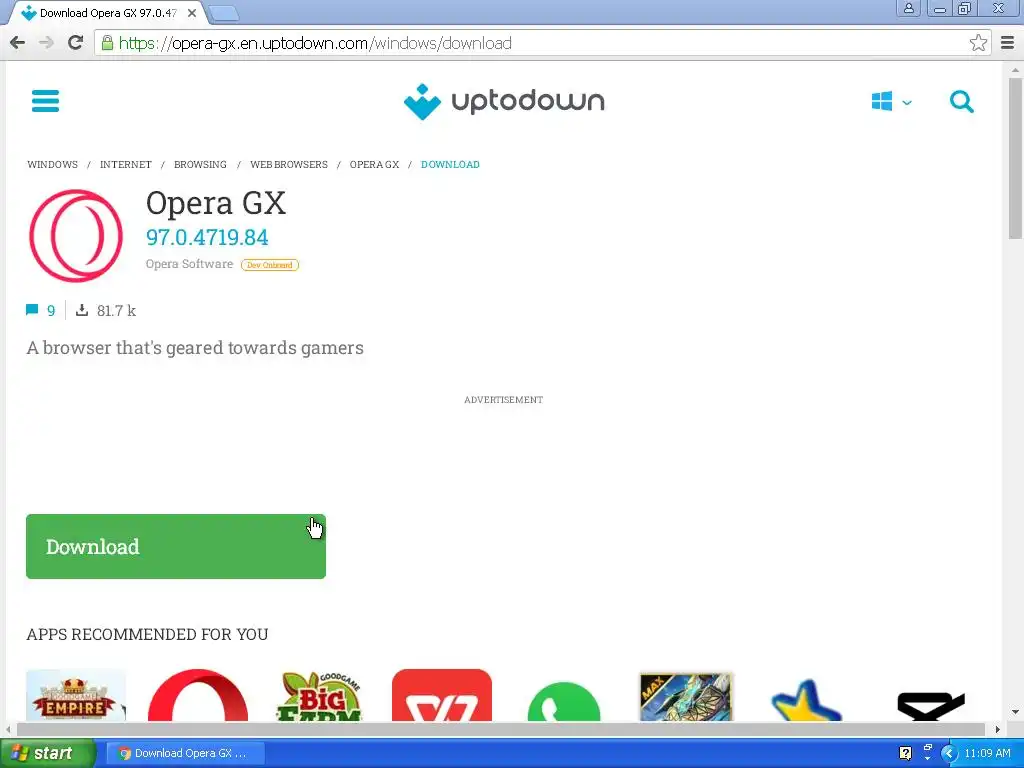Click the address bar URL field
The height and width of the screenshot is (768, 1024).
[541, 43]
